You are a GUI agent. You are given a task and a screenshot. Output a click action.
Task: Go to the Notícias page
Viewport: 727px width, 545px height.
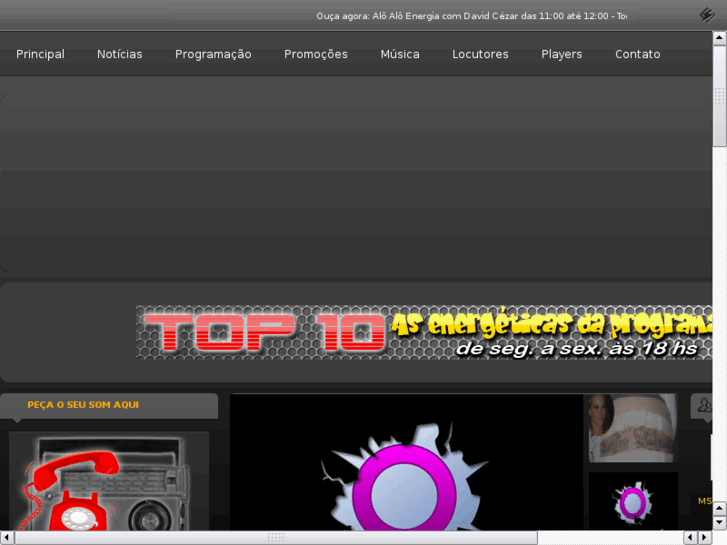coord(120,54)
